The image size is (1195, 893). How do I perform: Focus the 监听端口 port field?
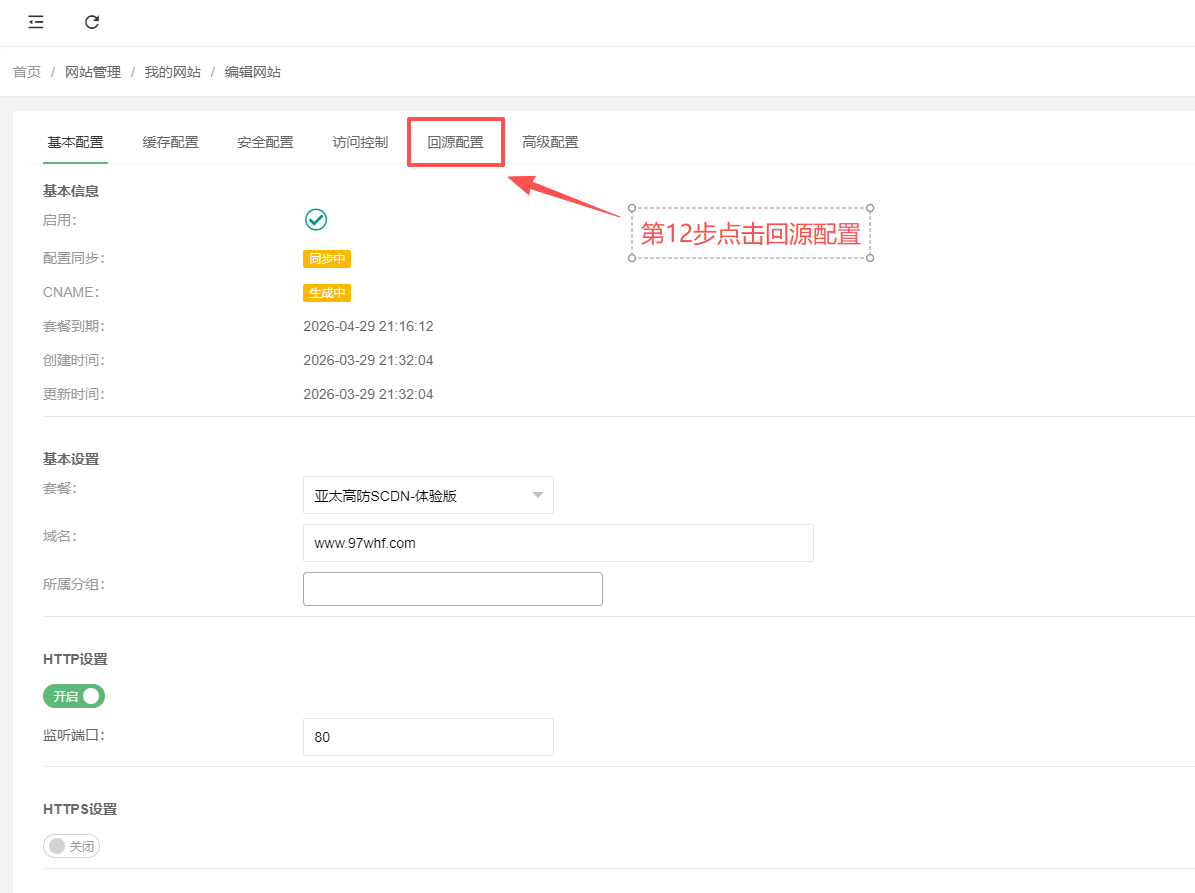tap(427, 737)
